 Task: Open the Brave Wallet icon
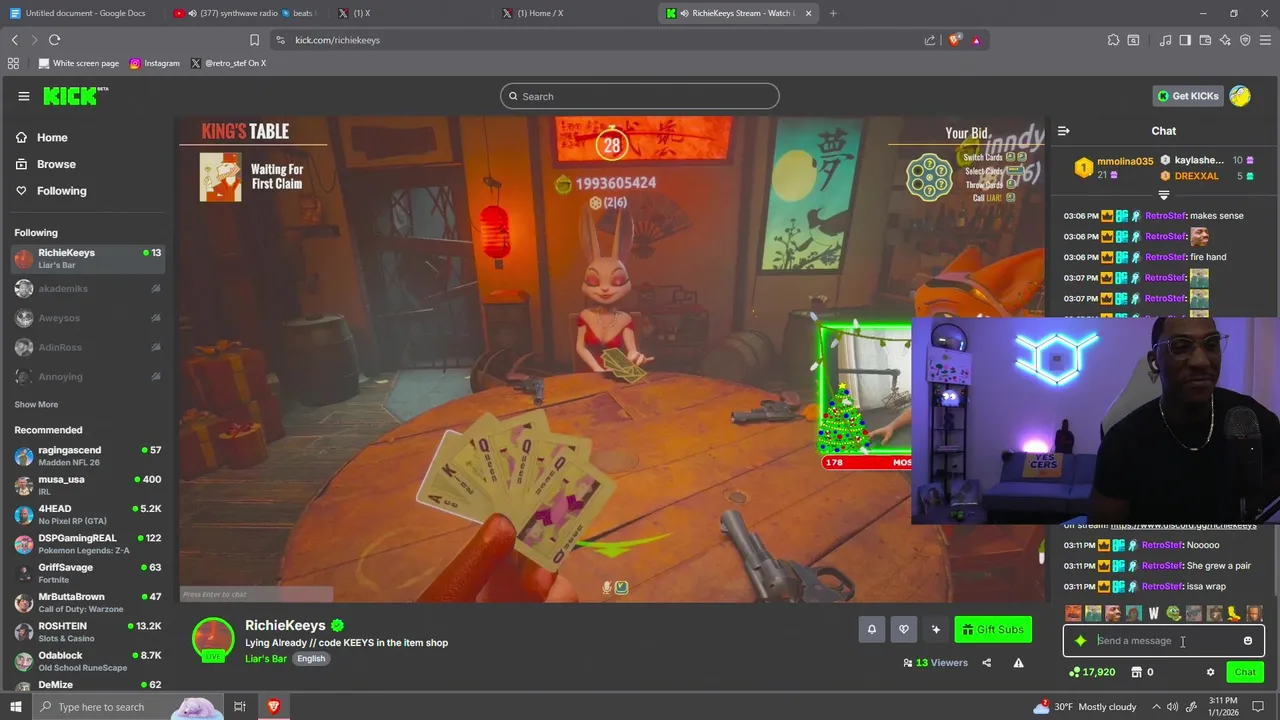[x=1205, y=40]
